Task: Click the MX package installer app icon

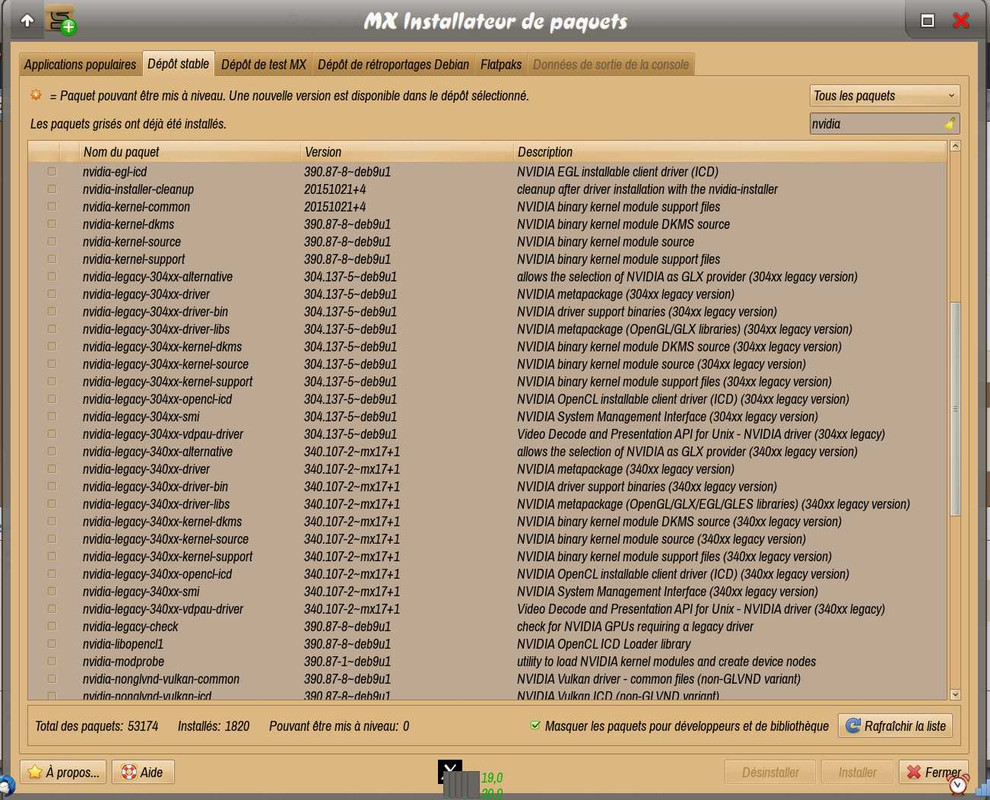Action: (61, 21)
